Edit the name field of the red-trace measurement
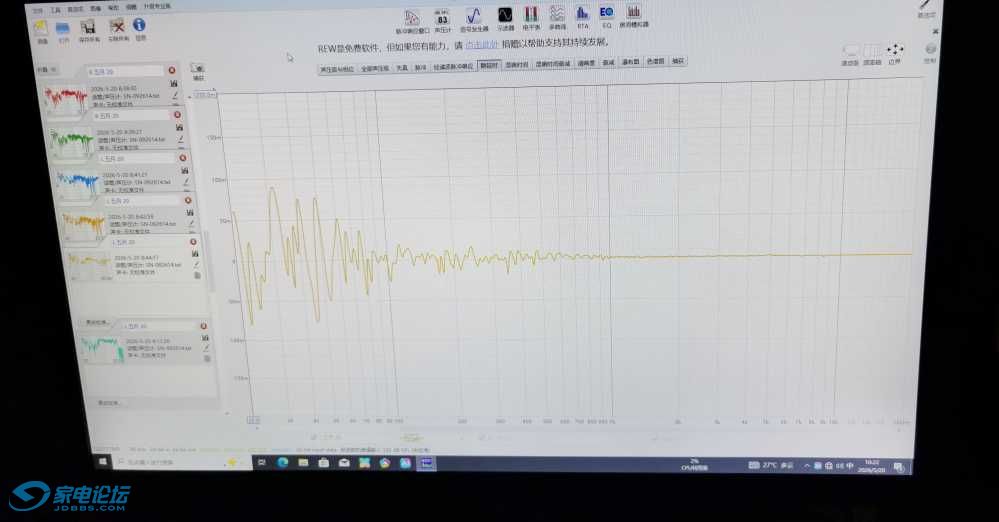The width and height of the screenshot is (999, 522). pos(125,71)
